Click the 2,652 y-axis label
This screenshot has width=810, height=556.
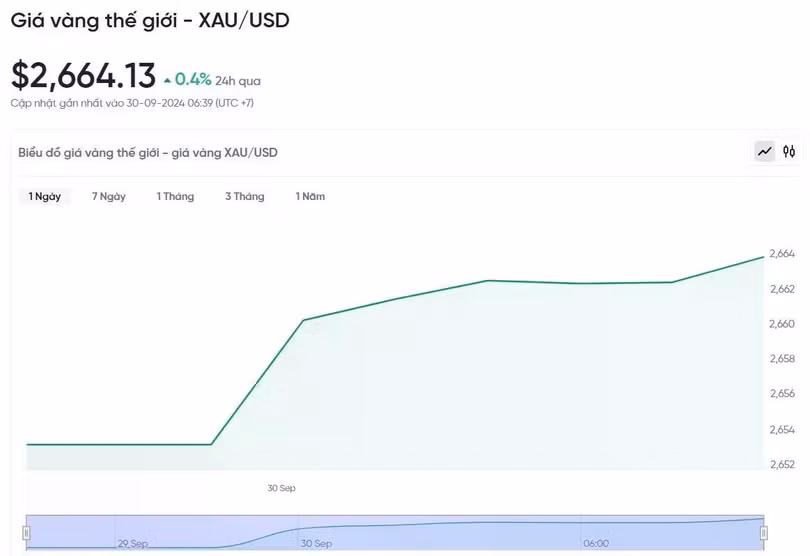point(782,464)
